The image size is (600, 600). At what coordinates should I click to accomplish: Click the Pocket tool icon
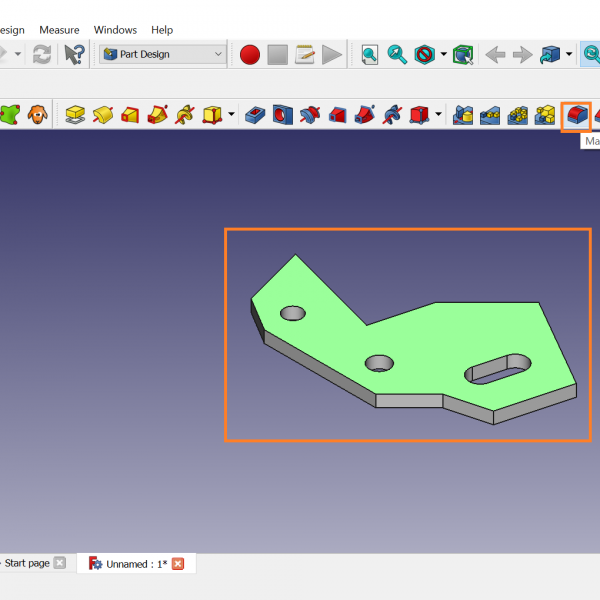[256, 115]
